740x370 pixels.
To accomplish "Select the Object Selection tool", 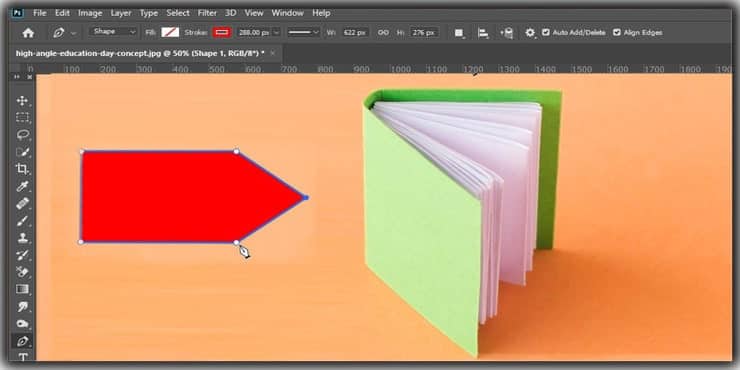I will [x=22, y=152].
